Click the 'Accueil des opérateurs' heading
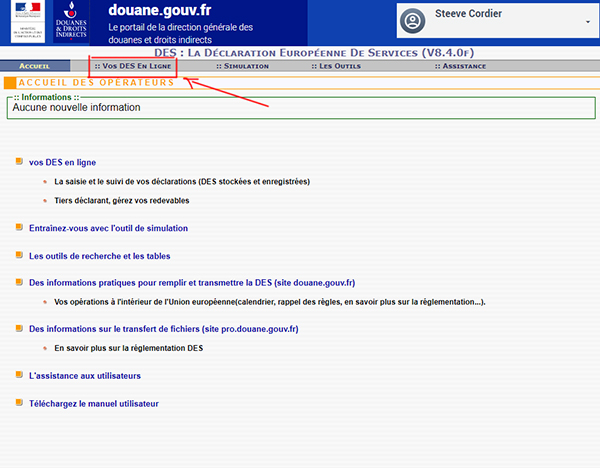Screen dimensions: 600x468 click(x=96, y=82)
